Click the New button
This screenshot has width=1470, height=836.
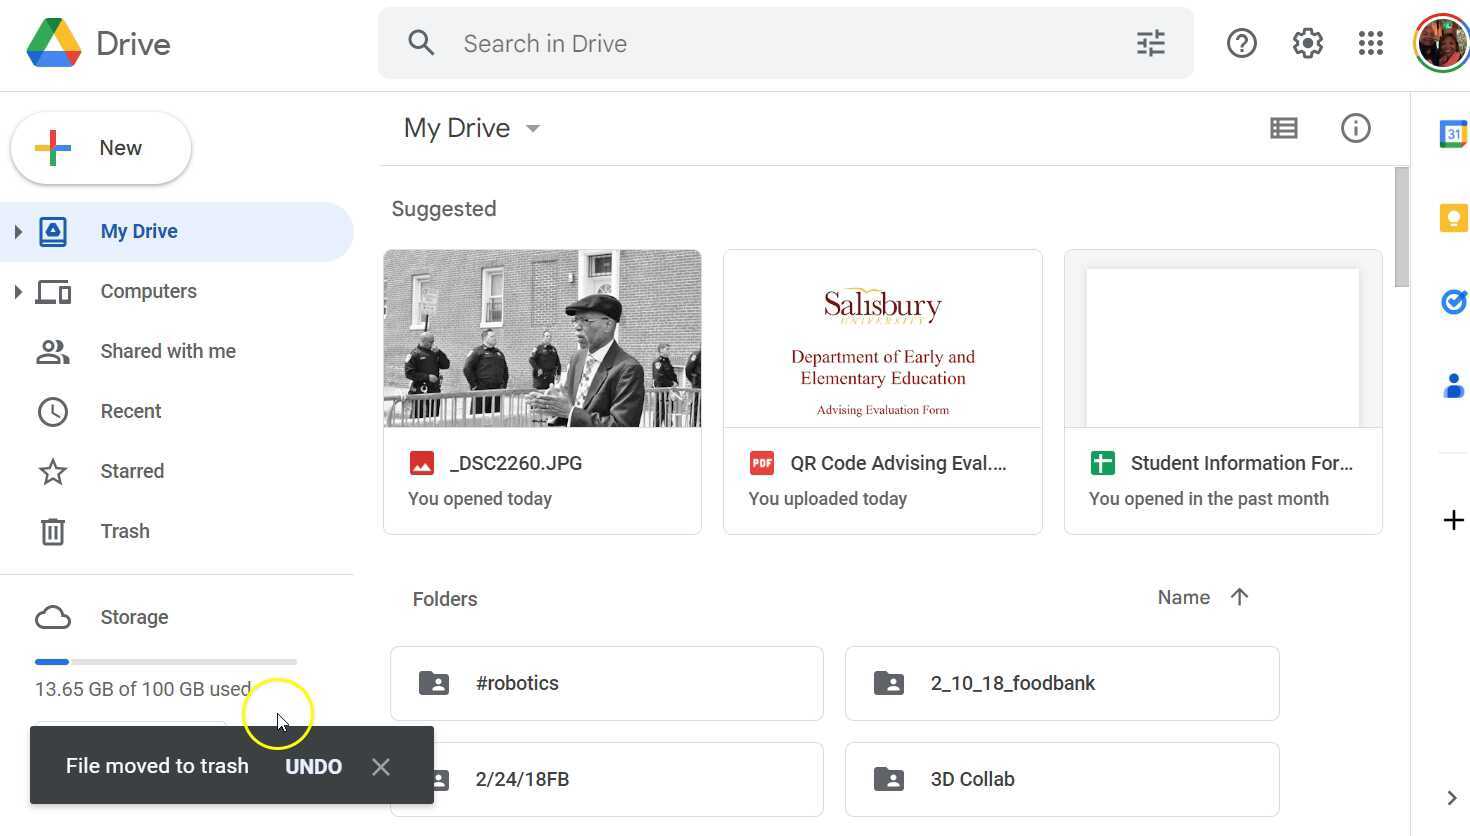coord(101,148)
